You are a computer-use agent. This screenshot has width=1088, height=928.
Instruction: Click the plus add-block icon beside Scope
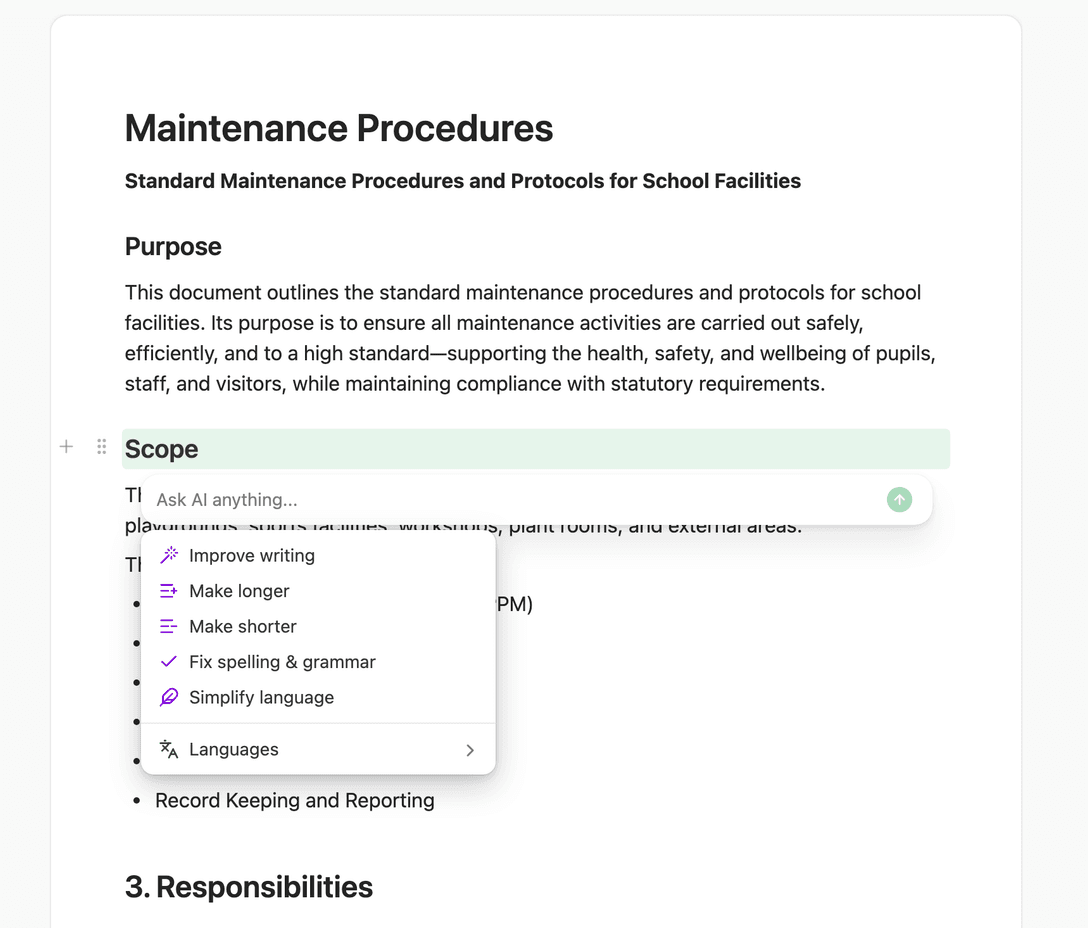coord(67,446)
